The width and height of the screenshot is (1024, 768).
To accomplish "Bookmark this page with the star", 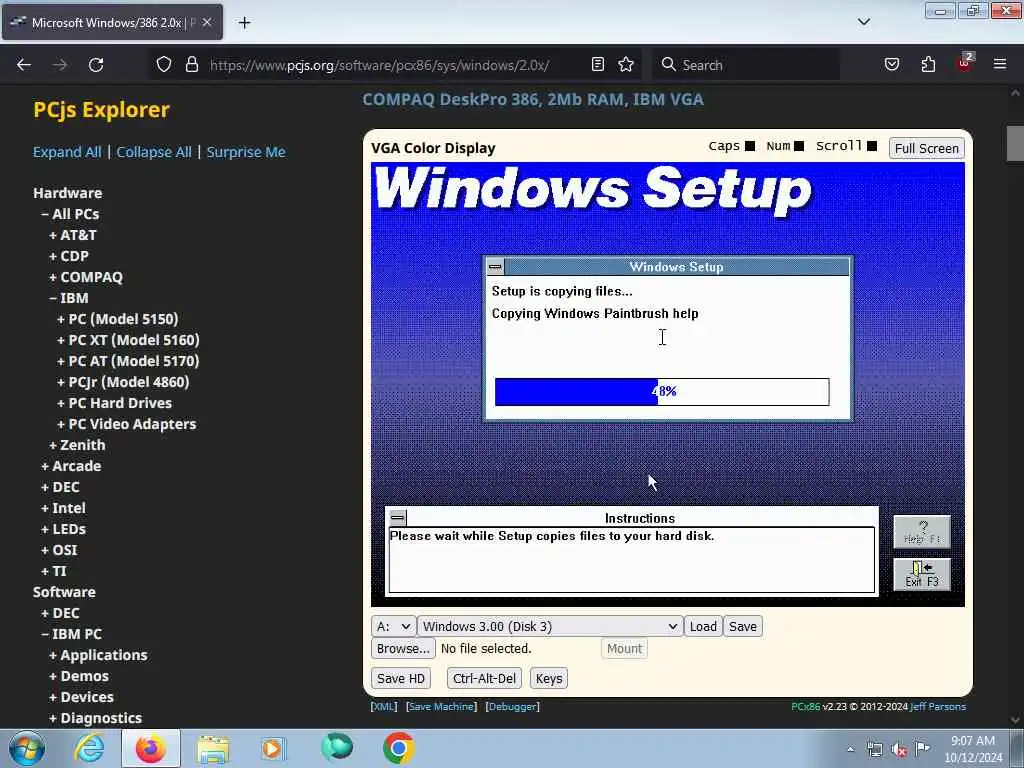I will 626,65.
